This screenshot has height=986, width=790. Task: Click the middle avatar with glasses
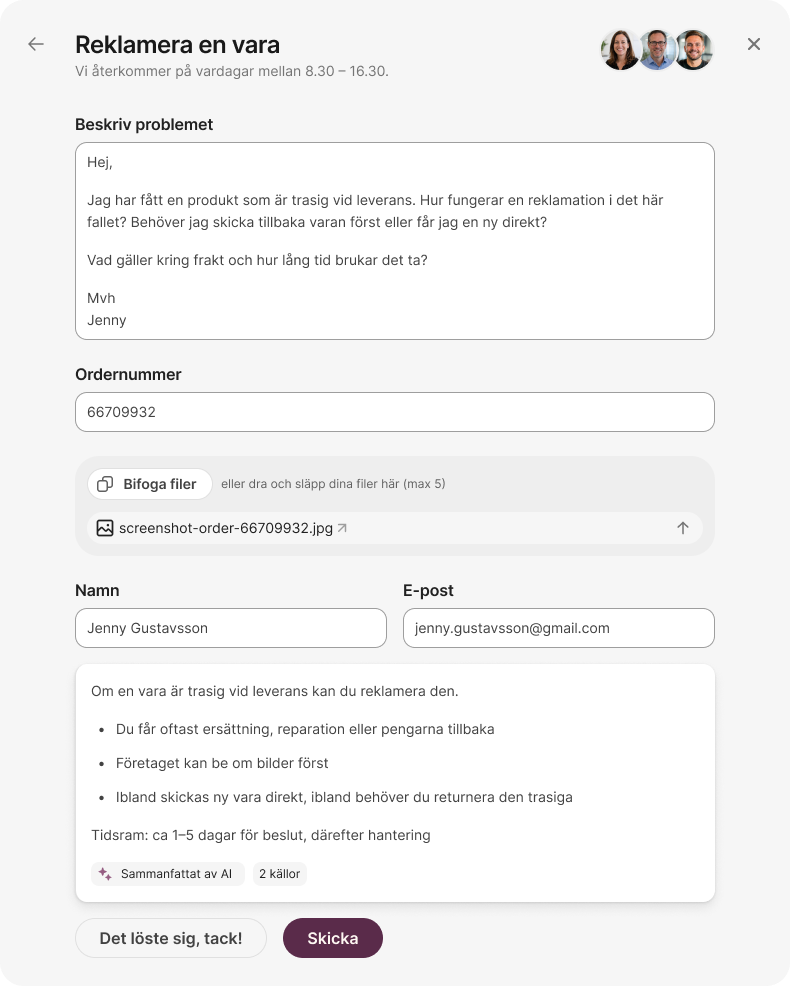(x=657, y=50)
